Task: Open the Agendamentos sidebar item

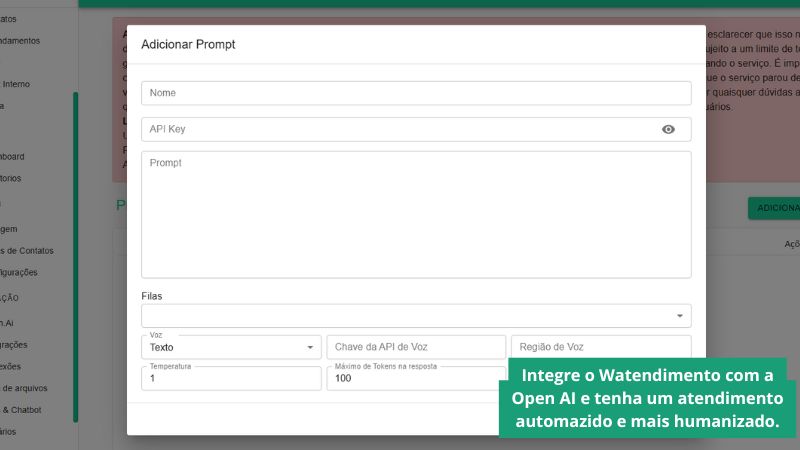Action: (19, 41)
